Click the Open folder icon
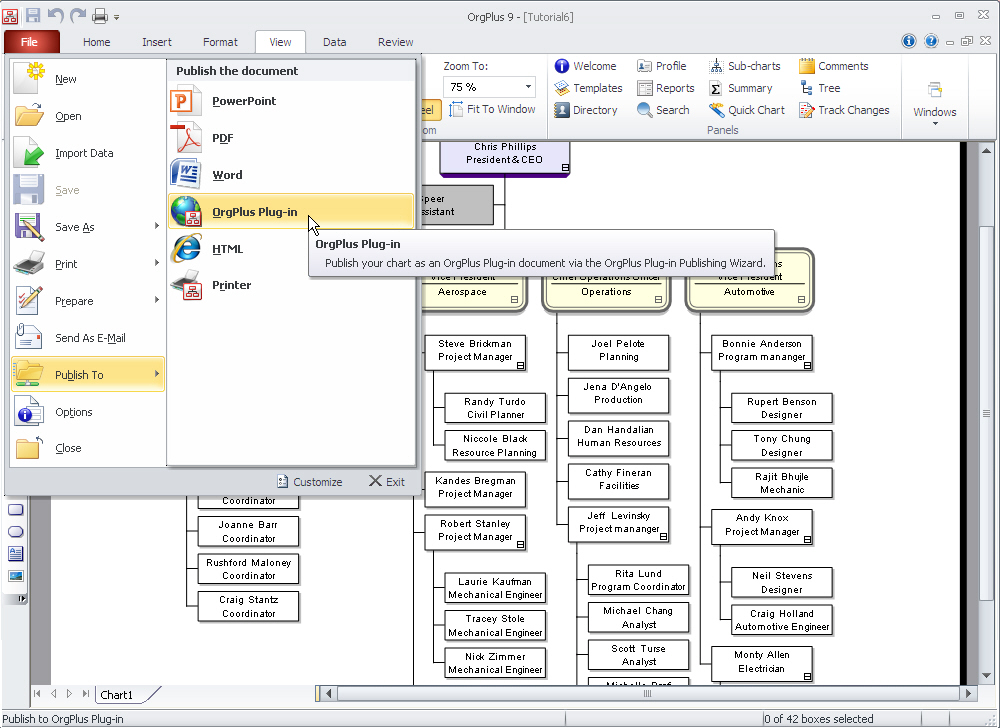 pos(29,116)
